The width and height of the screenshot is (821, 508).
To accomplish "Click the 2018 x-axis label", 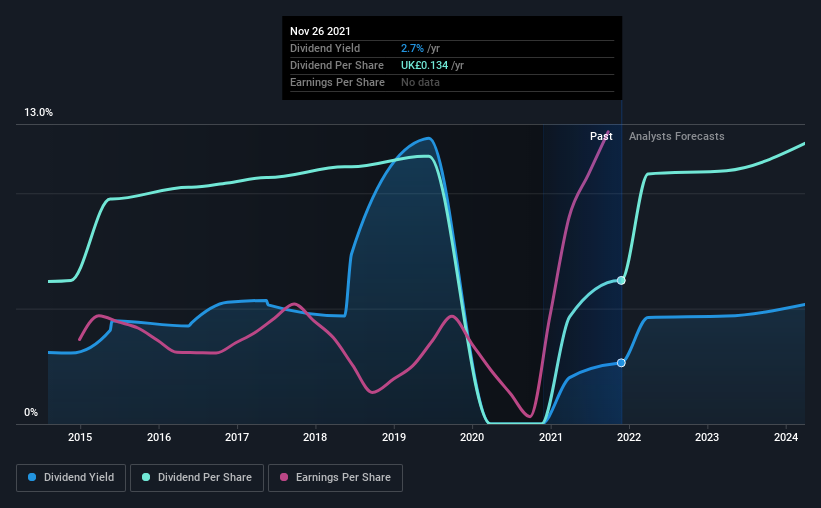I will 315,437.
